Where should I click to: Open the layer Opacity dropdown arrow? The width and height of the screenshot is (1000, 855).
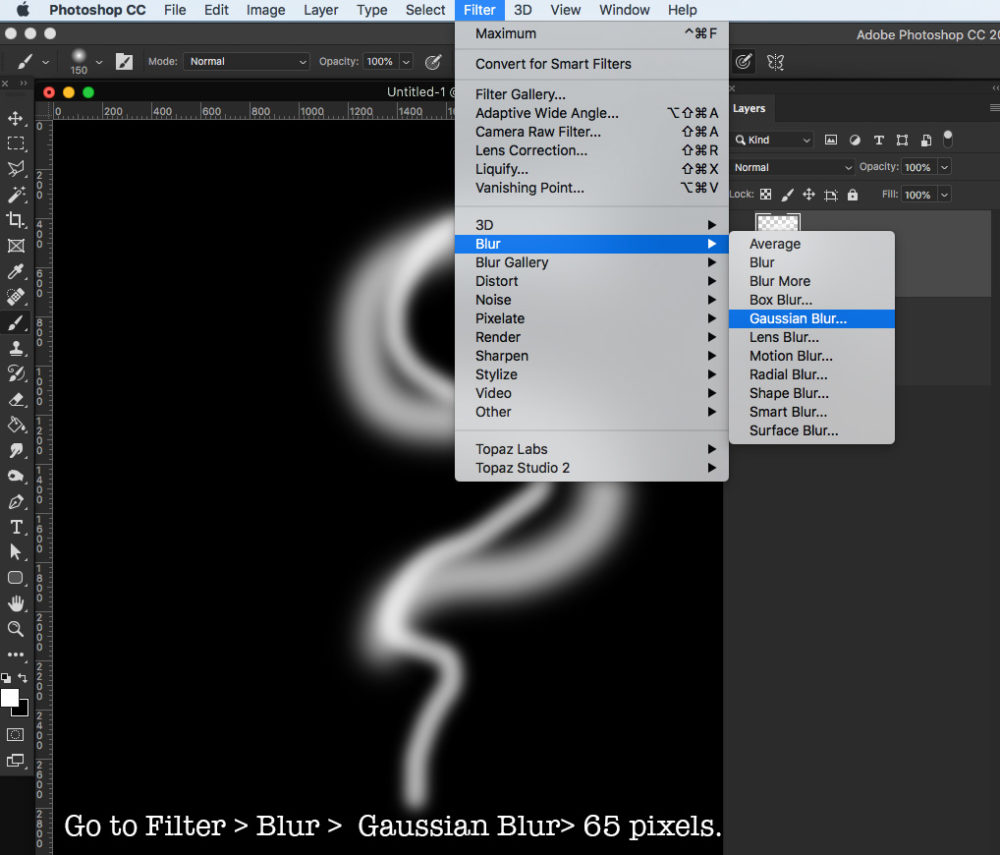pyautogui.click(x=945, y=167)
